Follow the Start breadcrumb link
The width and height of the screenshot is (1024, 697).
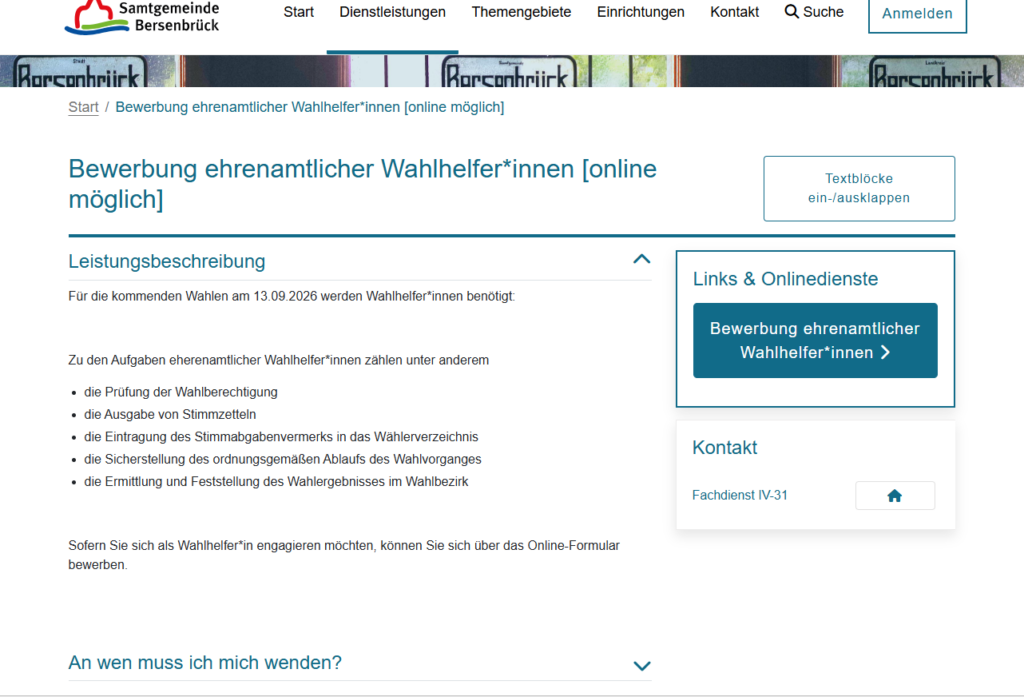pyautogui.click(x=83, y=107)
